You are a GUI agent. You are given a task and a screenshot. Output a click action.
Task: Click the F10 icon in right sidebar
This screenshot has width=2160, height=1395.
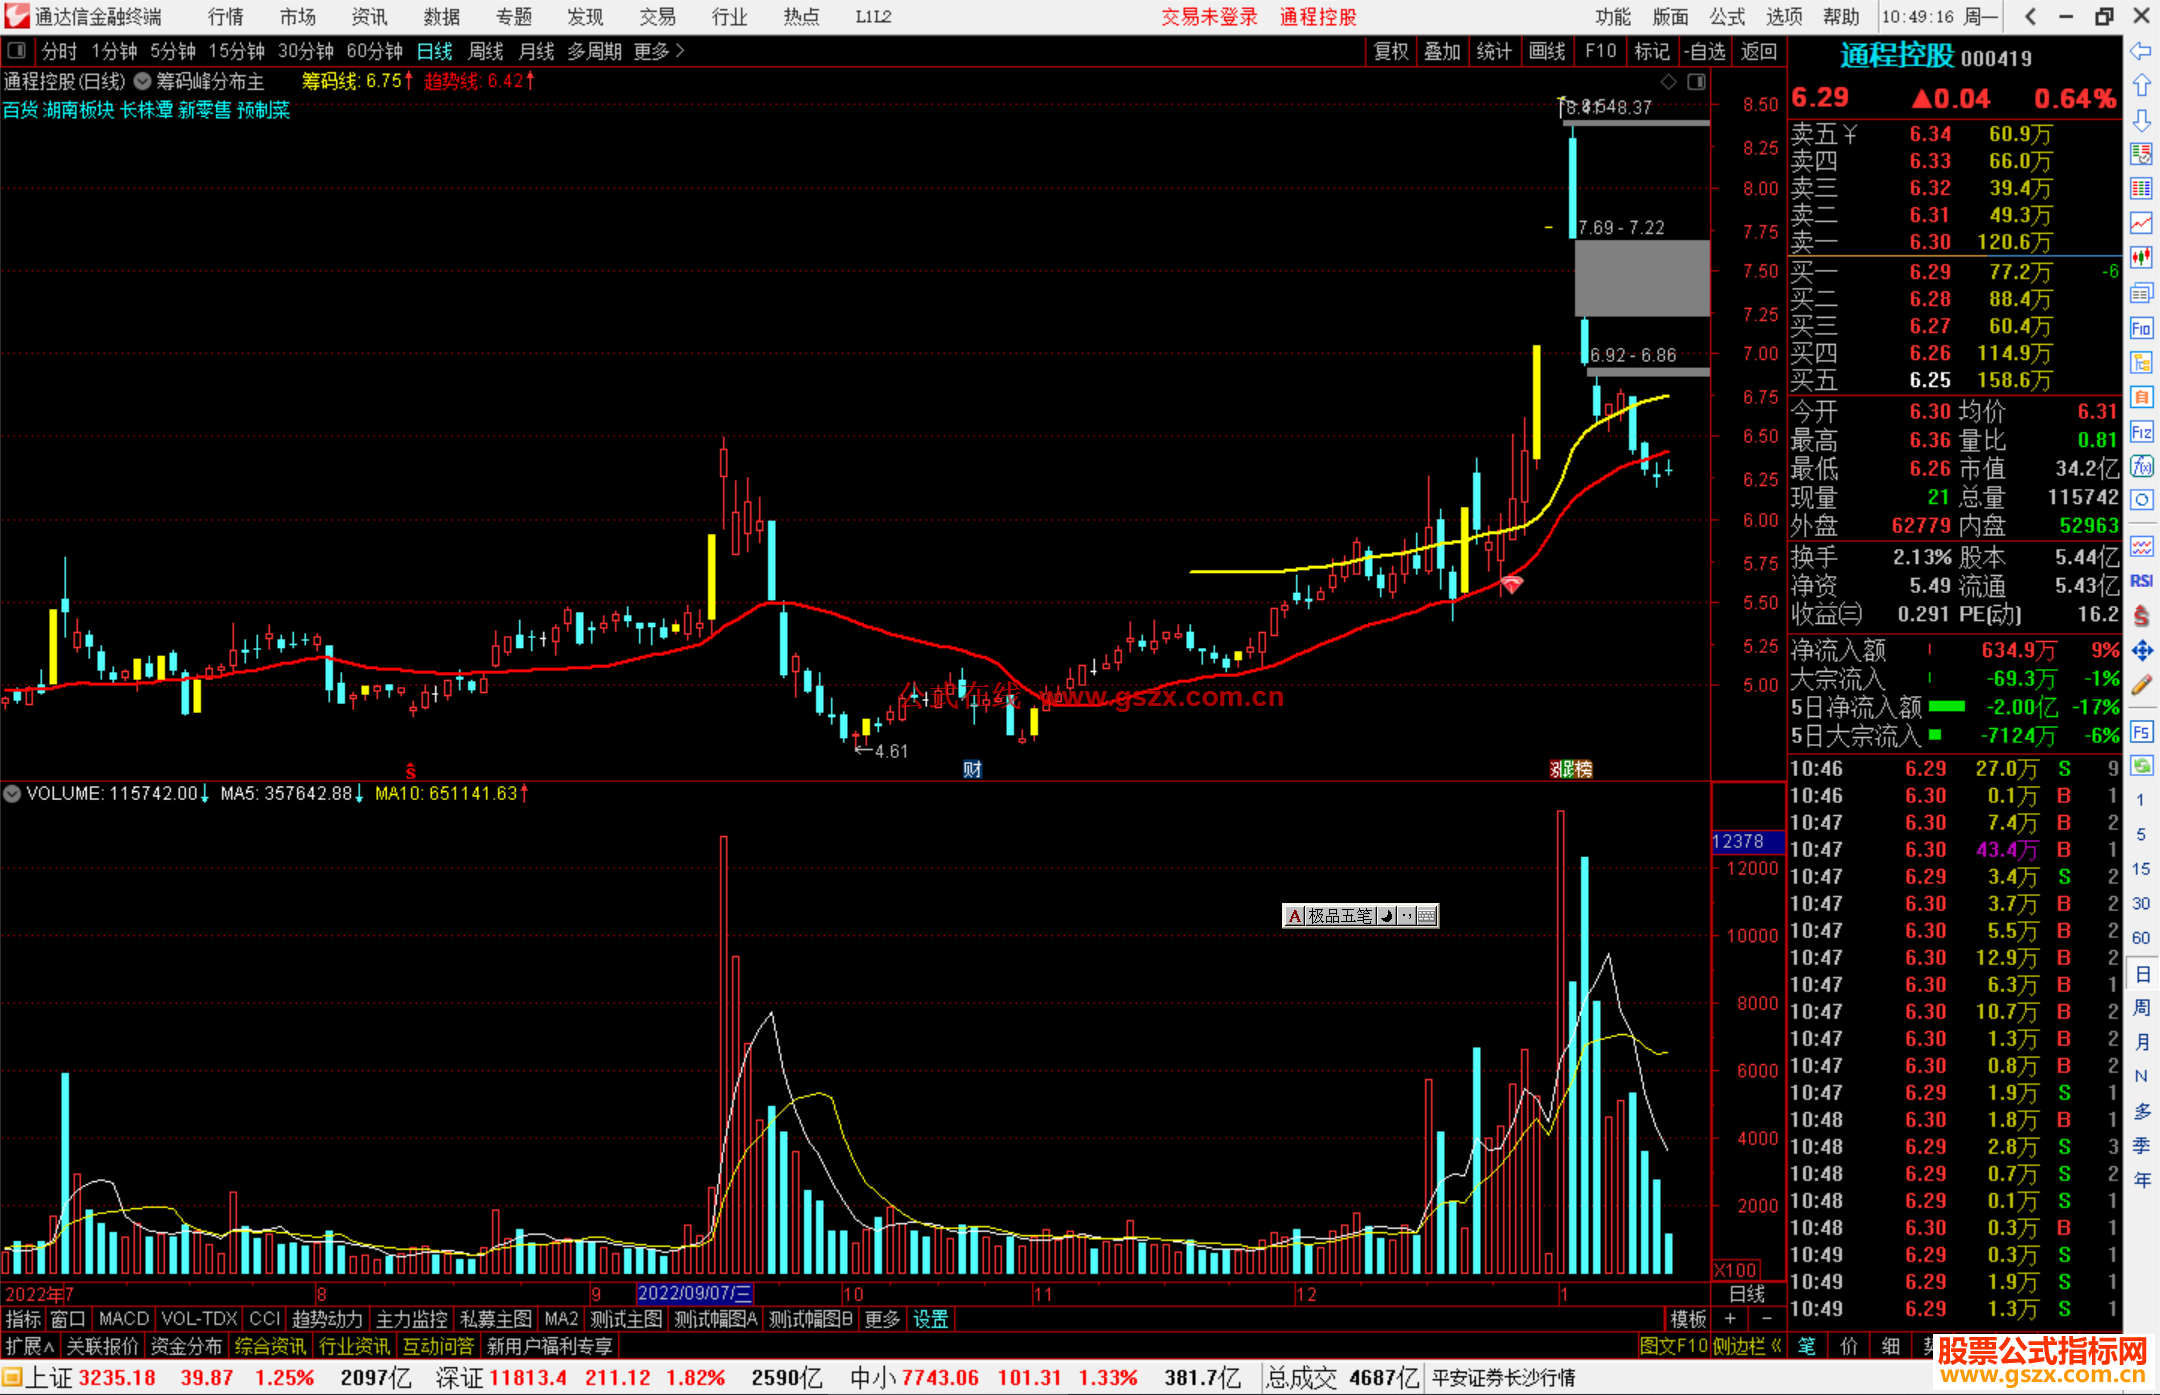point(2141,328)
